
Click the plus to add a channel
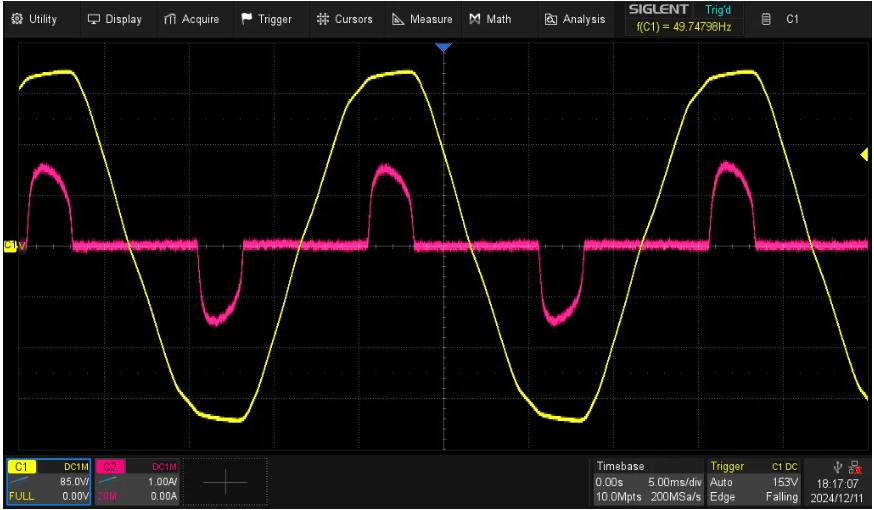point(225,482)
